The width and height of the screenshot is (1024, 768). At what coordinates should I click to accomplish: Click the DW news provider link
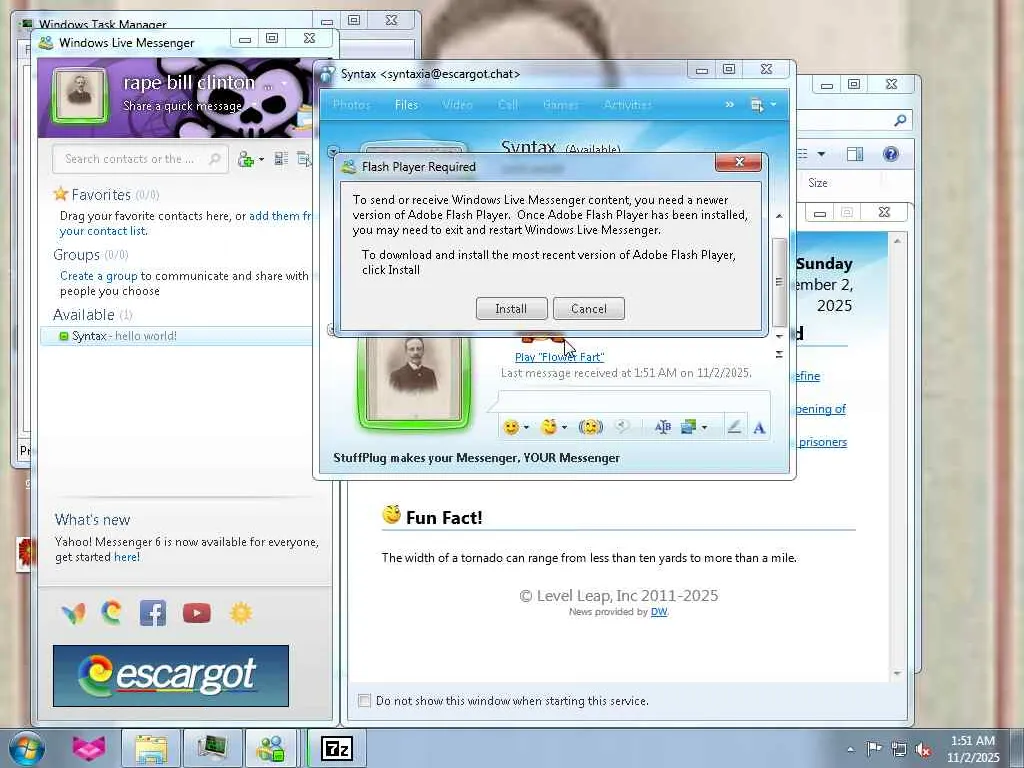659,612
